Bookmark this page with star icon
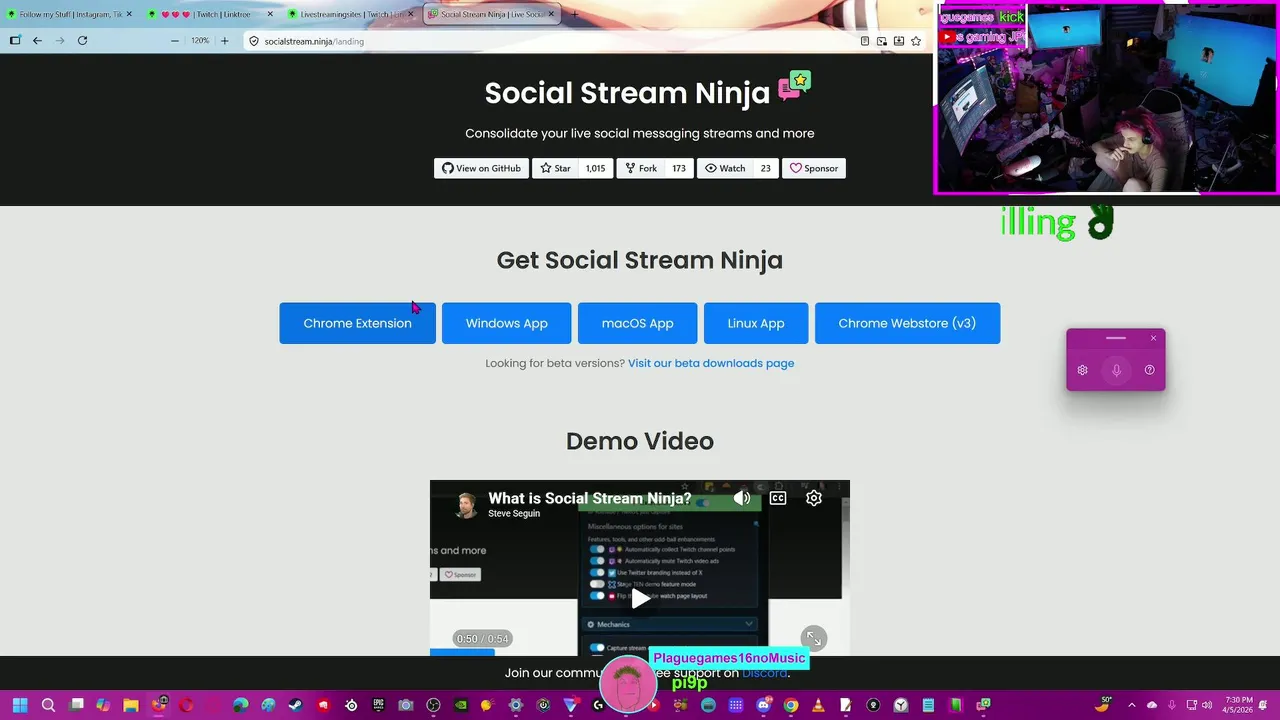 [x=916, y=41]
